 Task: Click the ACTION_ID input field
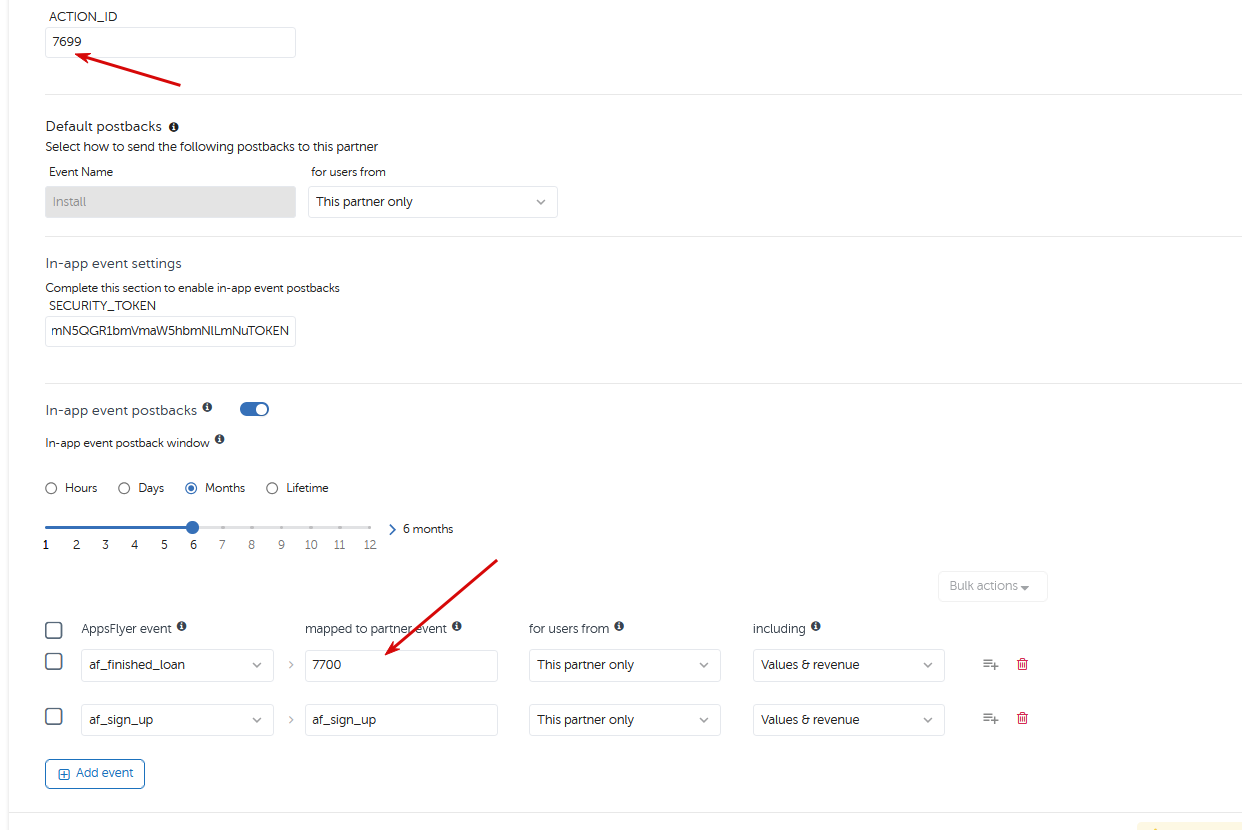point(170,42)
